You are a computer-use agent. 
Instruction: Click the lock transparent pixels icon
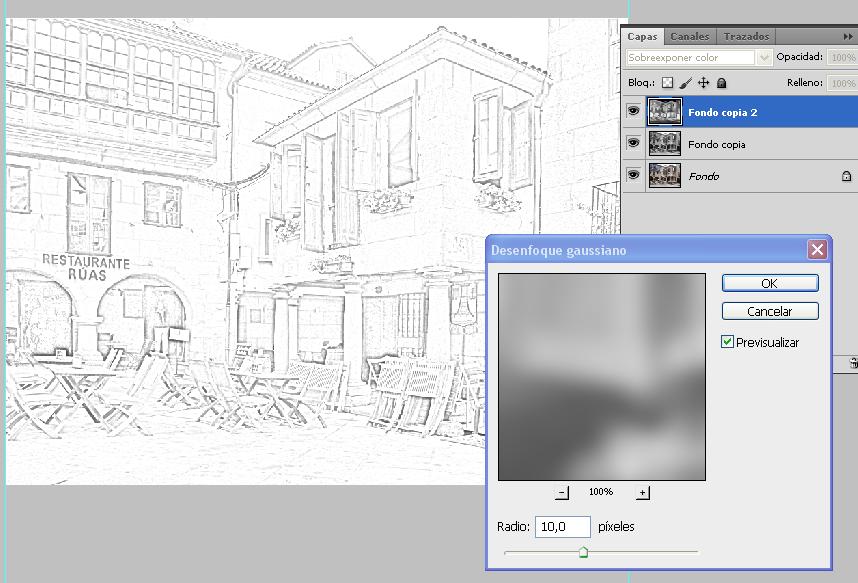click(x=668, y=83)
